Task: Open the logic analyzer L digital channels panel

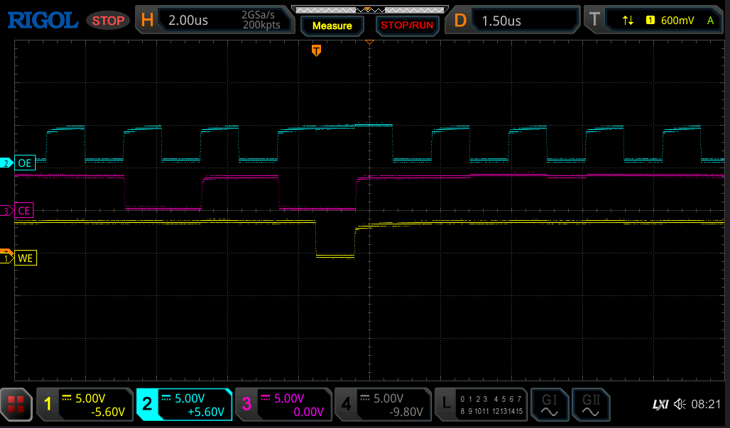Action: point(481,404)
